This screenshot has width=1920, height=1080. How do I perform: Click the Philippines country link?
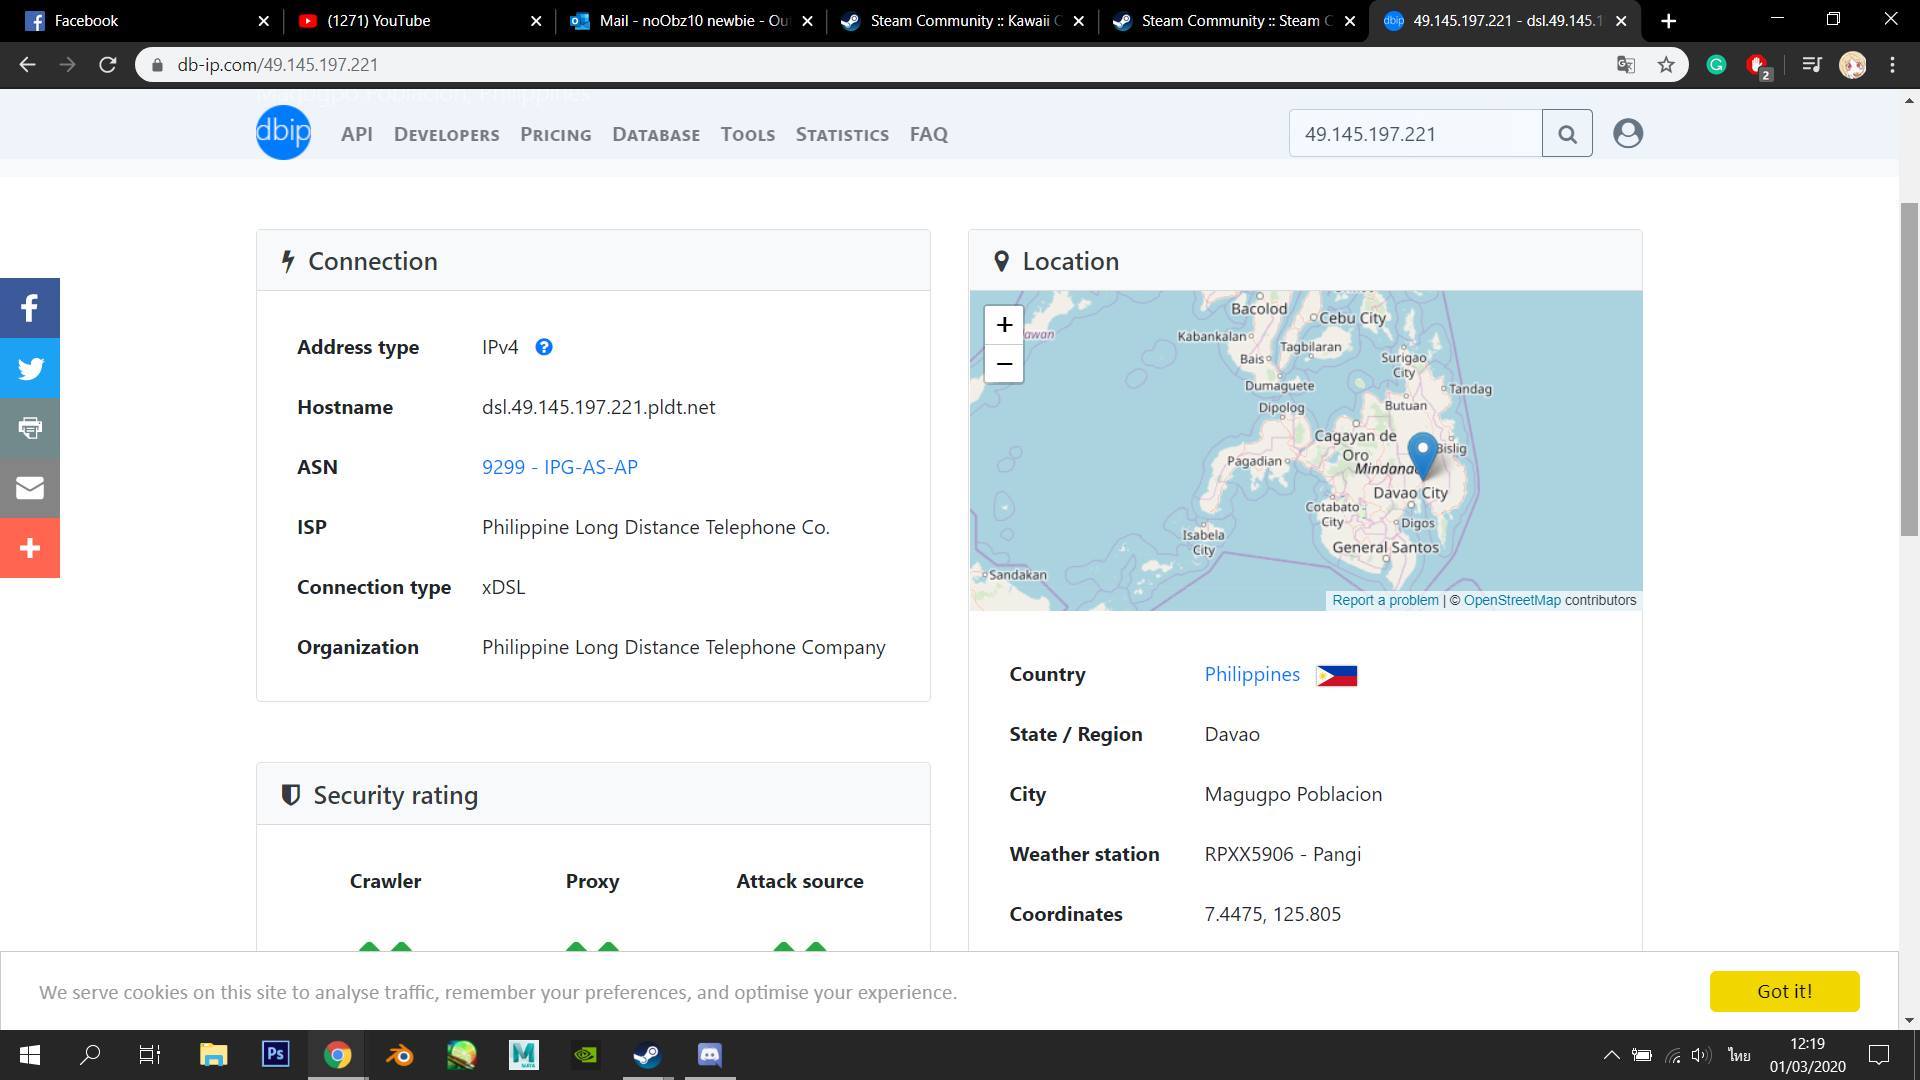tap(1252, 674)
